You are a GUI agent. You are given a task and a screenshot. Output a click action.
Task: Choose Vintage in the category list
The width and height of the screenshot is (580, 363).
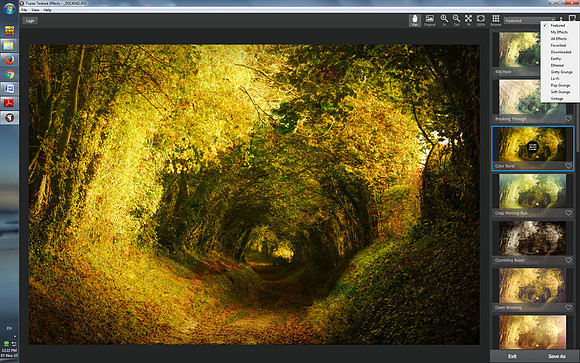[557, 99]
